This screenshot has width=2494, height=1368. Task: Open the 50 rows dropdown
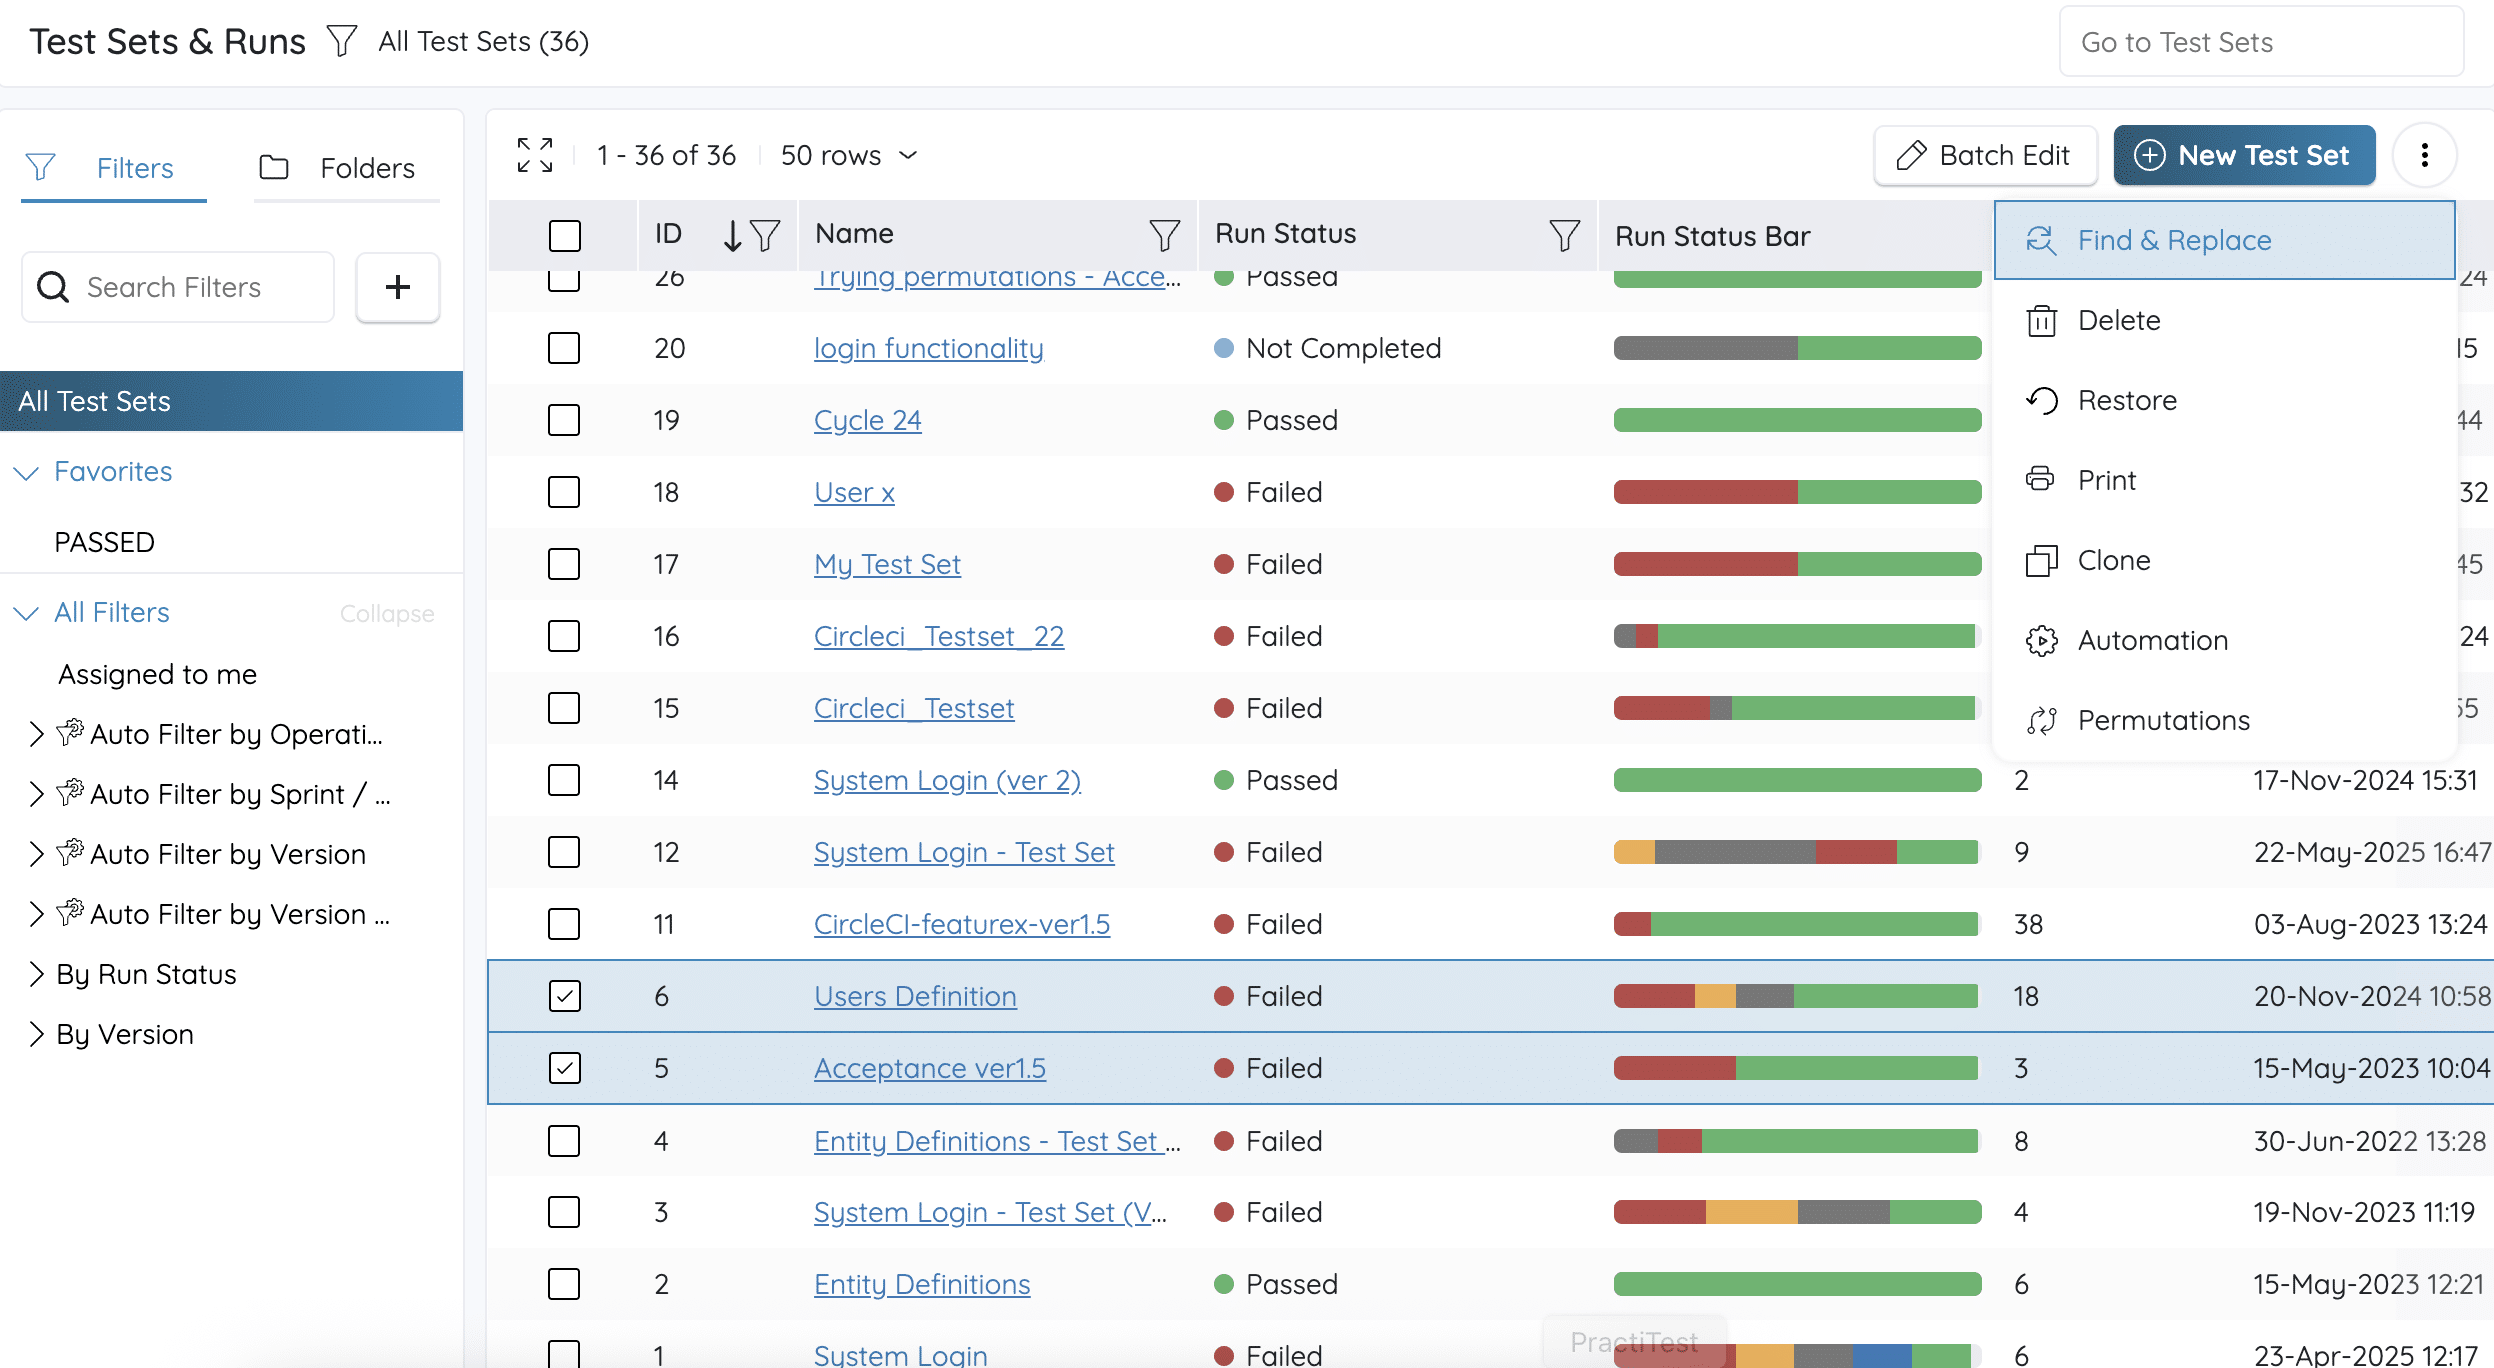pyautogui.click(x=849, y=155)
